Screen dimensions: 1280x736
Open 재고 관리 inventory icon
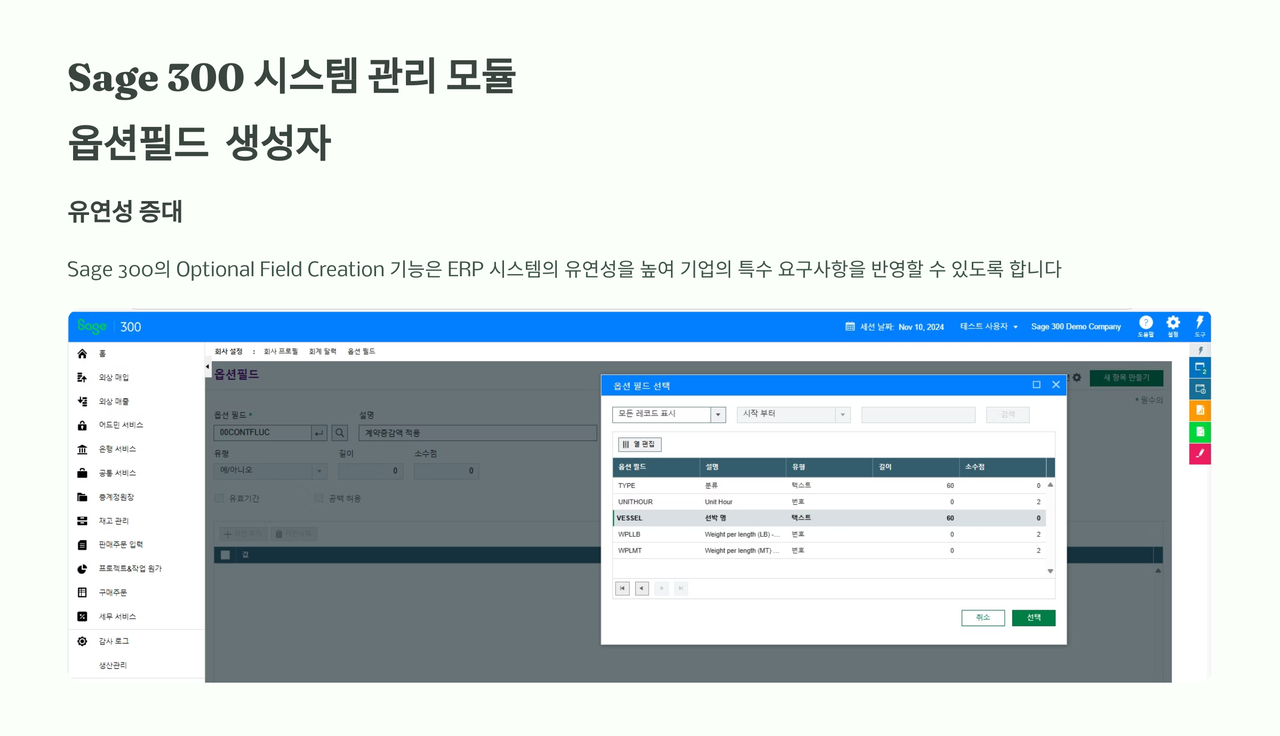coord(82,521)
